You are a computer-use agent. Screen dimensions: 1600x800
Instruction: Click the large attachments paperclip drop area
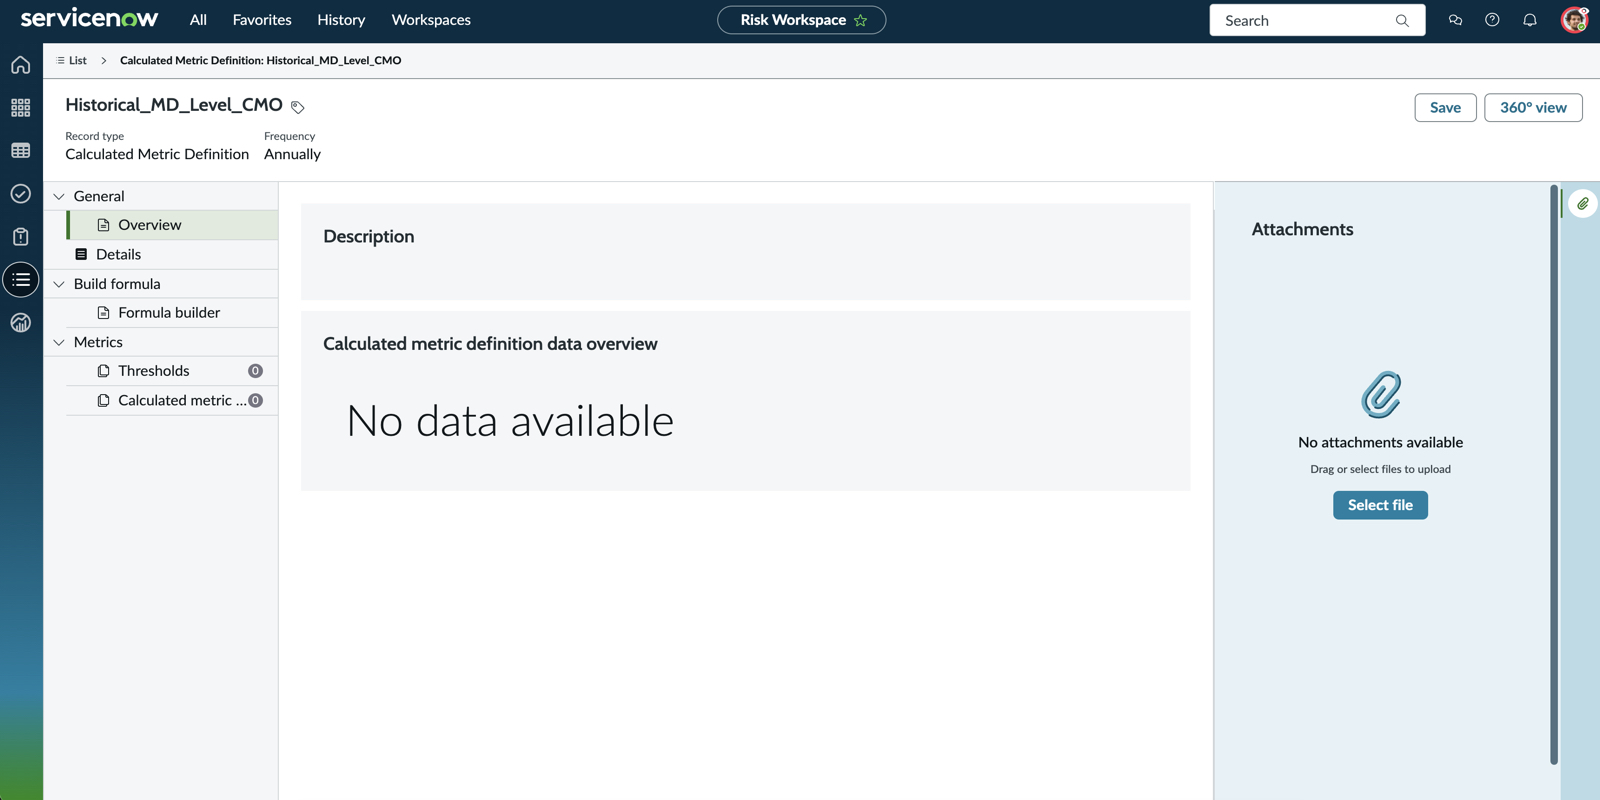[x=1380, y=395]
